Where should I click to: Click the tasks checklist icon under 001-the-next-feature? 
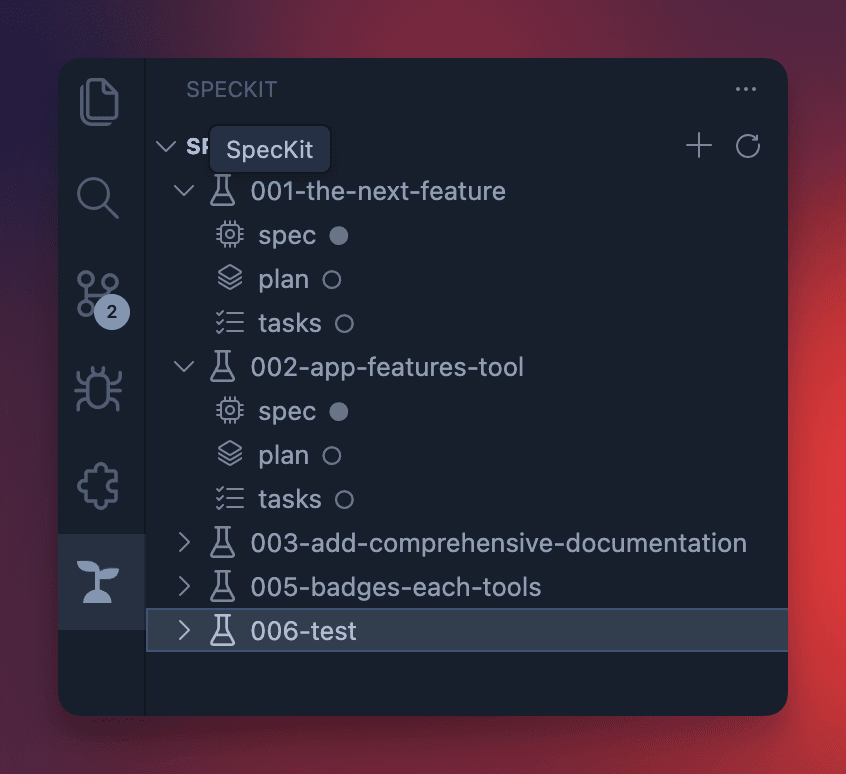pos(229,322)
